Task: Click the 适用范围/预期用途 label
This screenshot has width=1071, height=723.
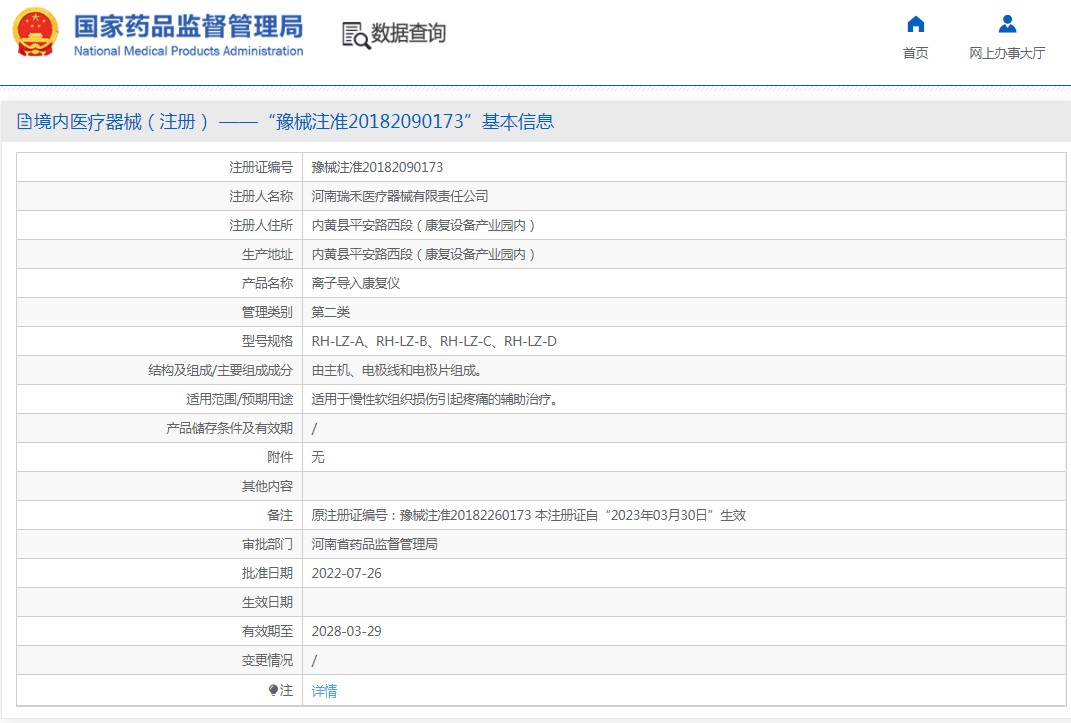Action: (240, 399)
